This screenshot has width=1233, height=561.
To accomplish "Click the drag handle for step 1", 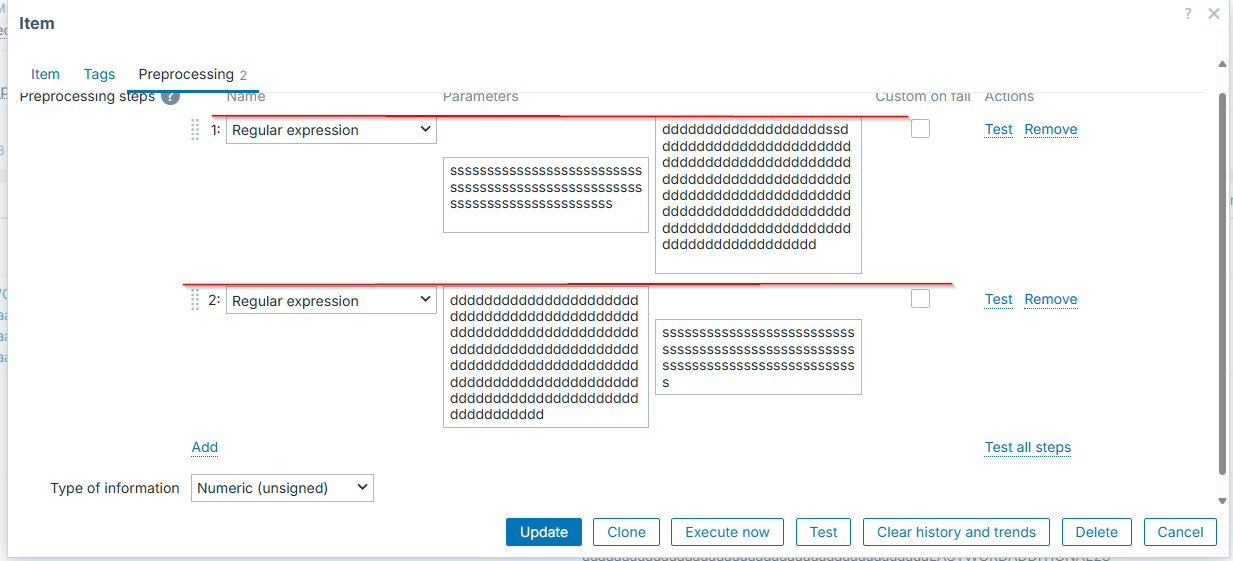I will pyautogui.click(x=195, y=130).
